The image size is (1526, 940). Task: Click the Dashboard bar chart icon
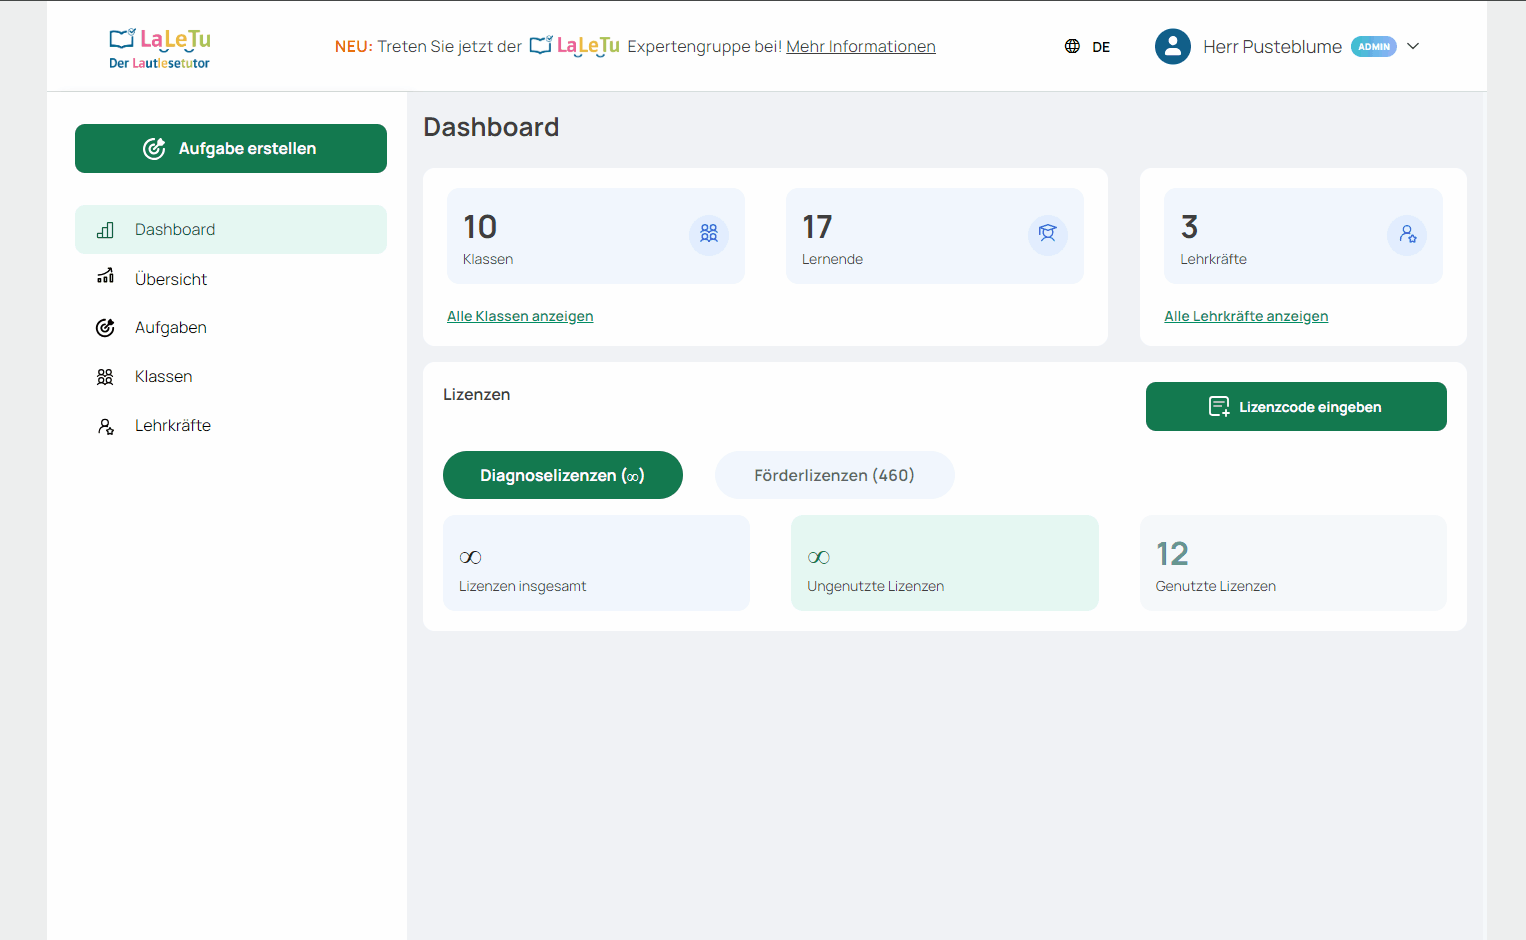[x=105, y=230]
